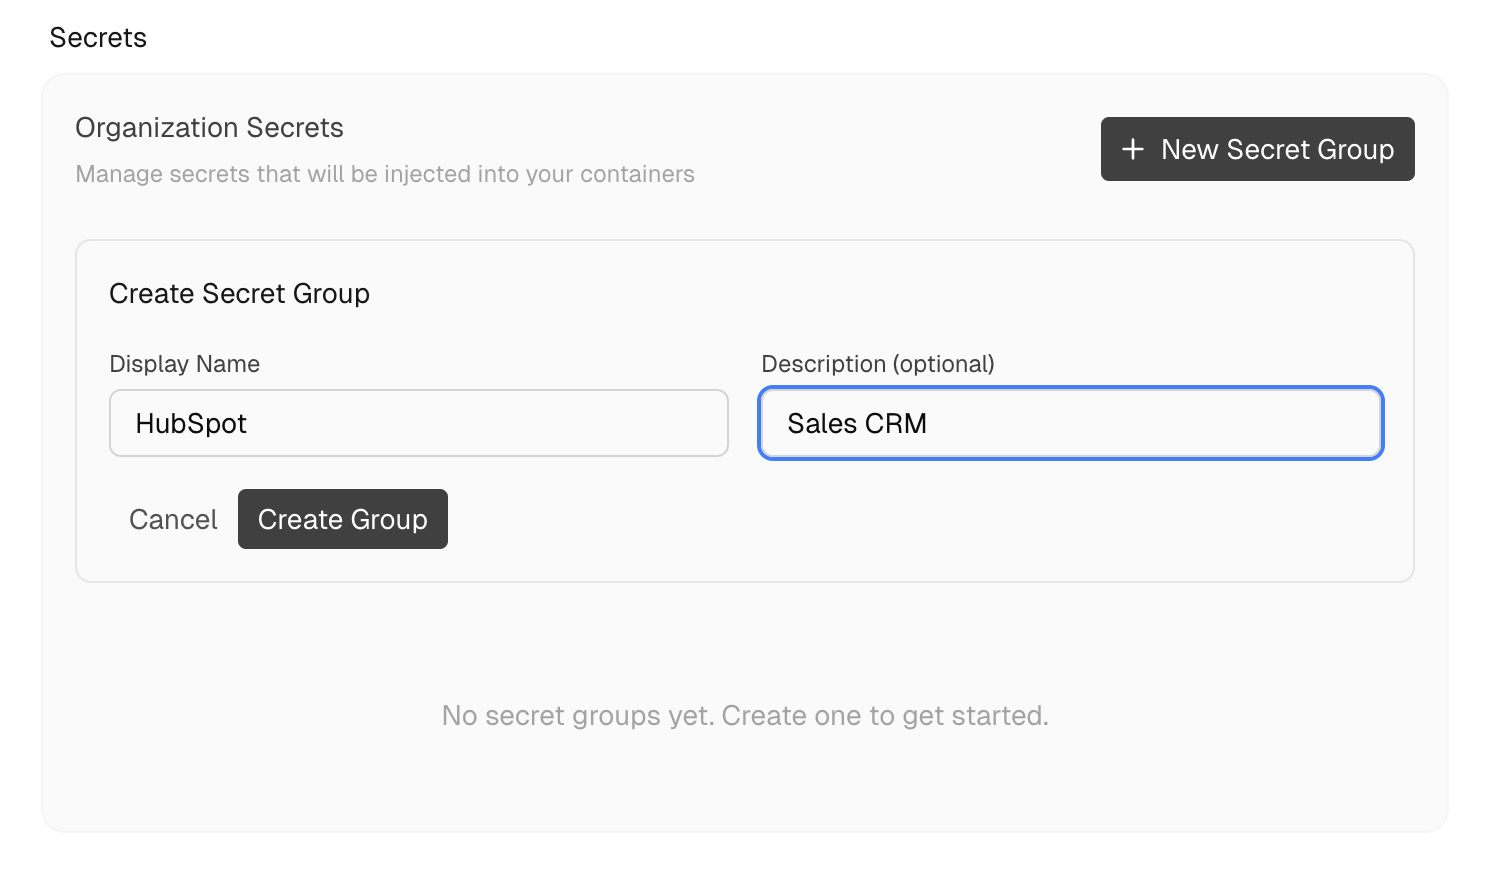
Task: Click the Create Secret Group form title
Action: [239, 293]
